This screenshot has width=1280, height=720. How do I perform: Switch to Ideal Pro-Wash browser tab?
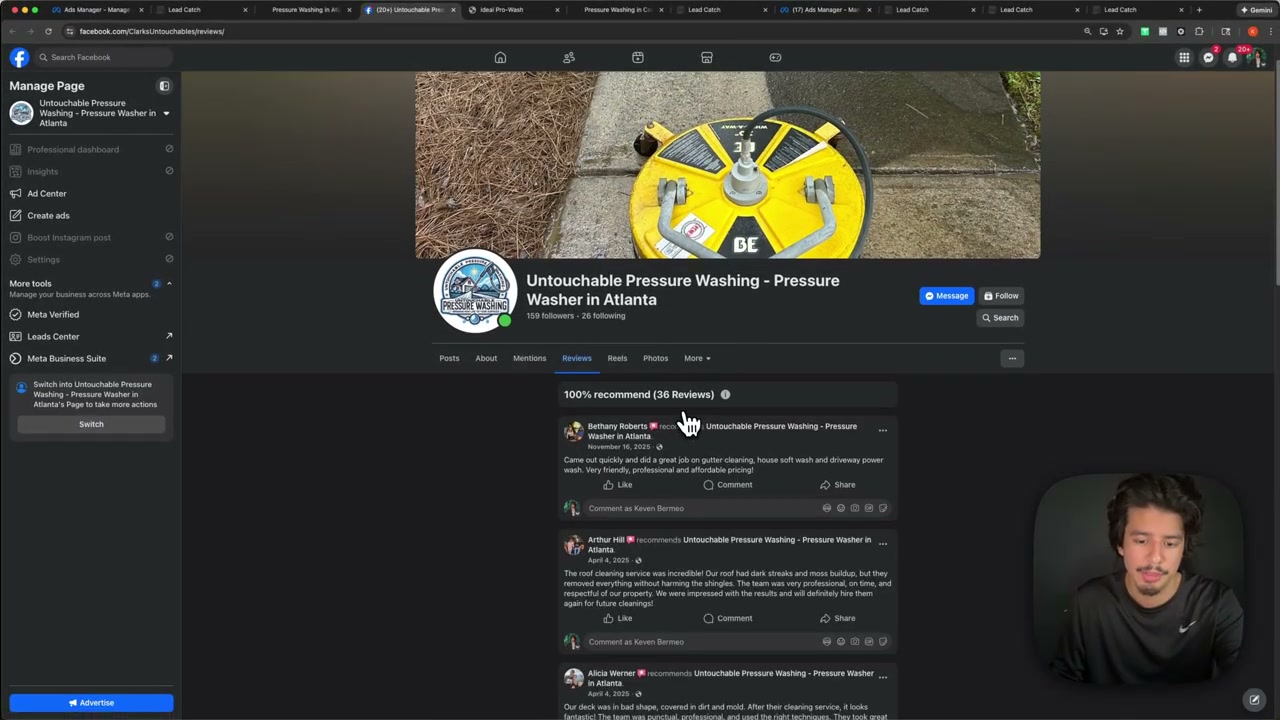pos(512,10)
